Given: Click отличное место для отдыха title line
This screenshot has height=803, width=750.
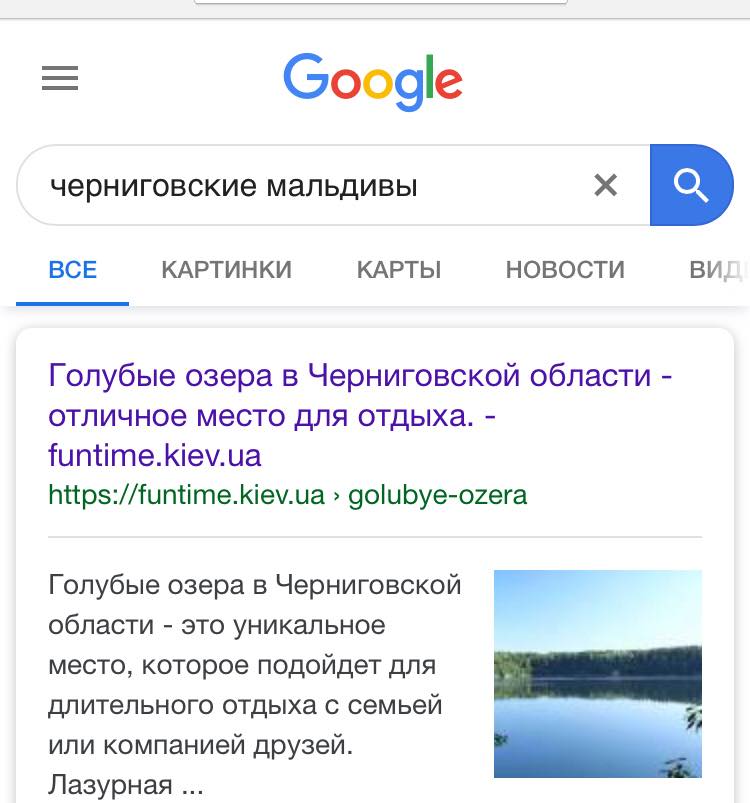Looking at the screenshot, I should [260, 416].
